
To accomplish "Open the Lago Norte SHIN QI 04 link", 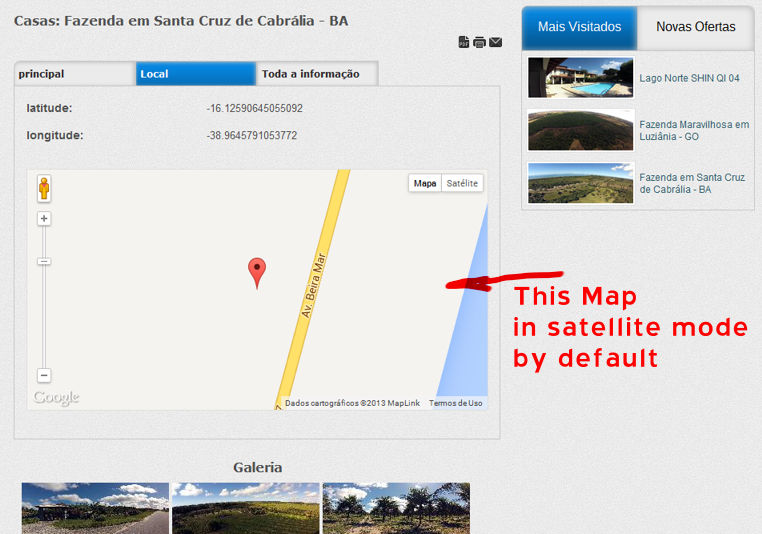I will click(x=689, y=78).
